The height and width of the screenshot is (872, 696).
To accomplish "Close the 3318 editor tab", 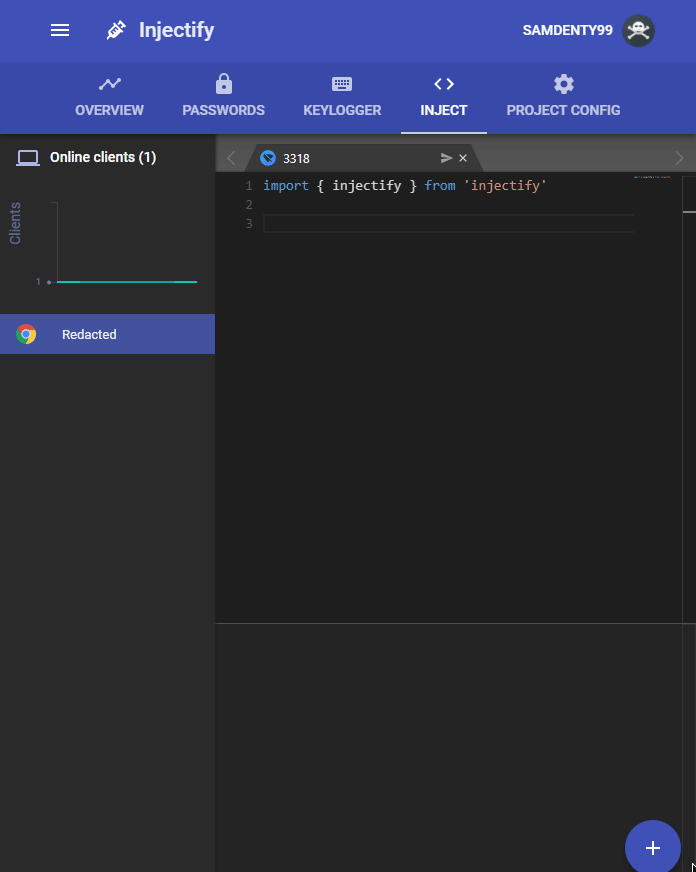I will click(463, 158).
